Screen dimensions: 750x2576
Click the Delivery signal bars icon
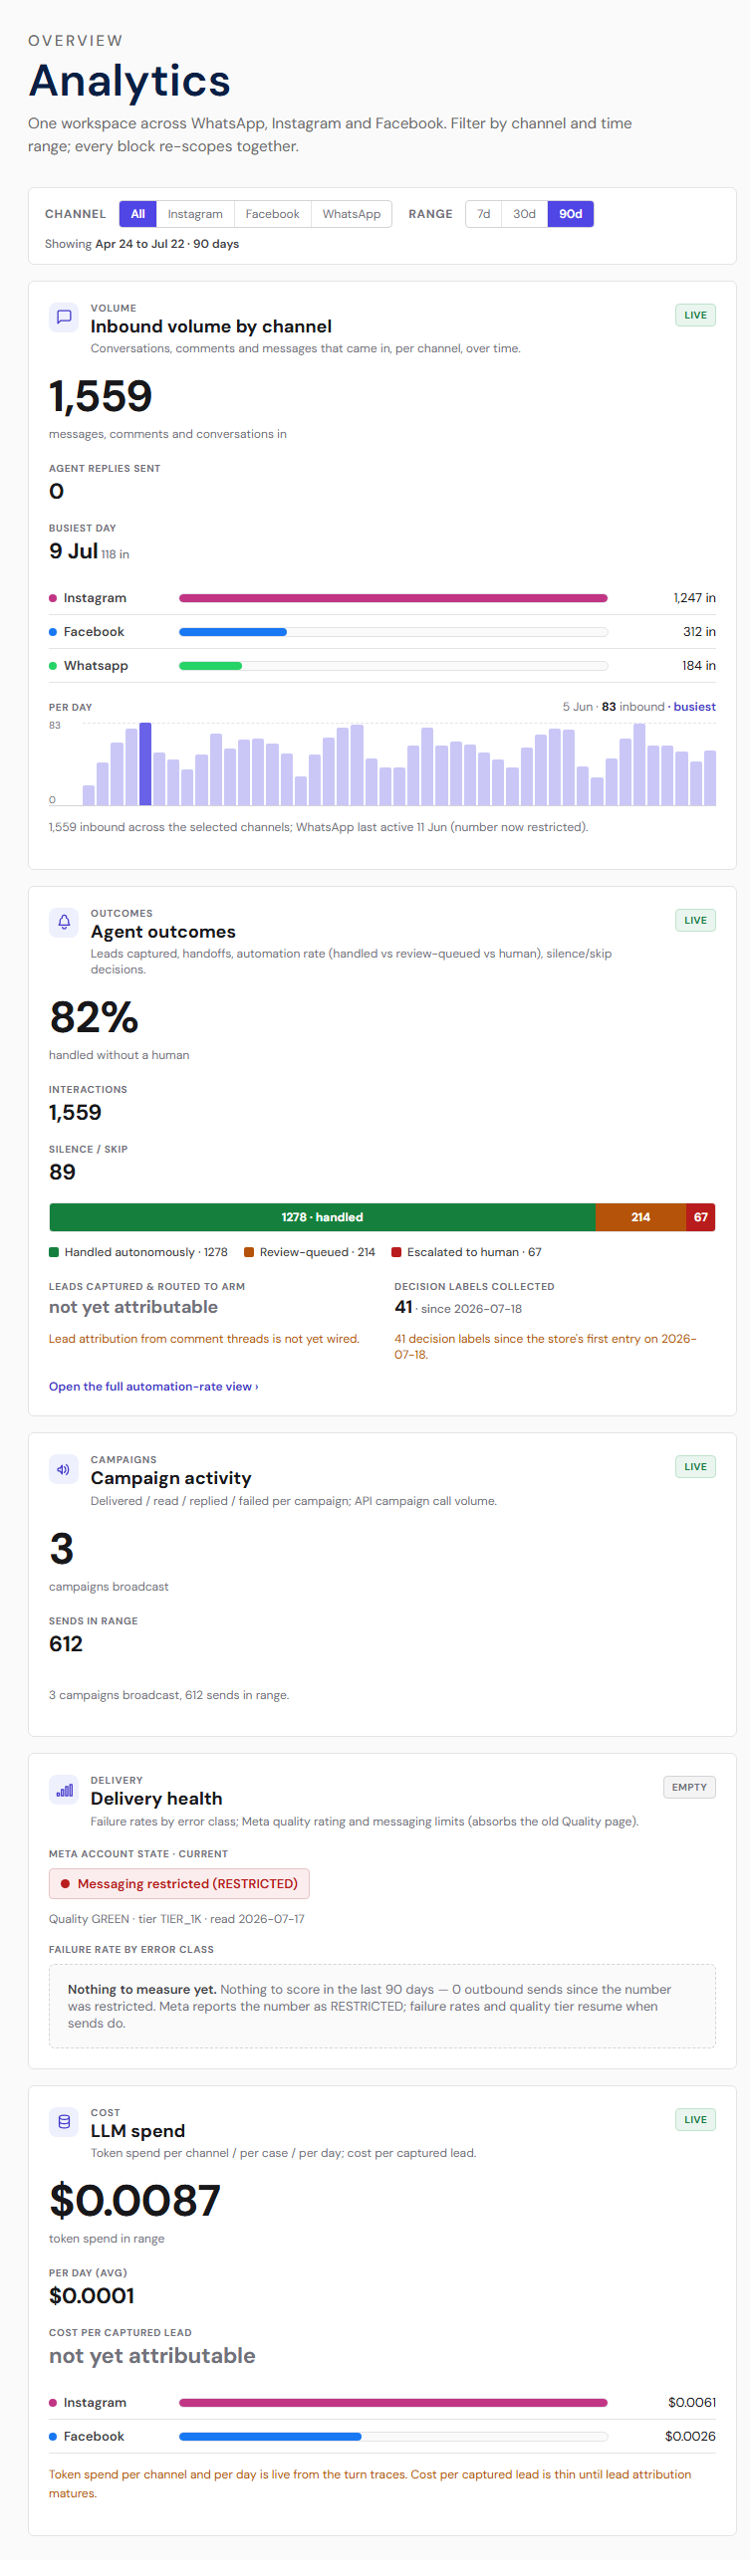click(x=64, y=1790)
